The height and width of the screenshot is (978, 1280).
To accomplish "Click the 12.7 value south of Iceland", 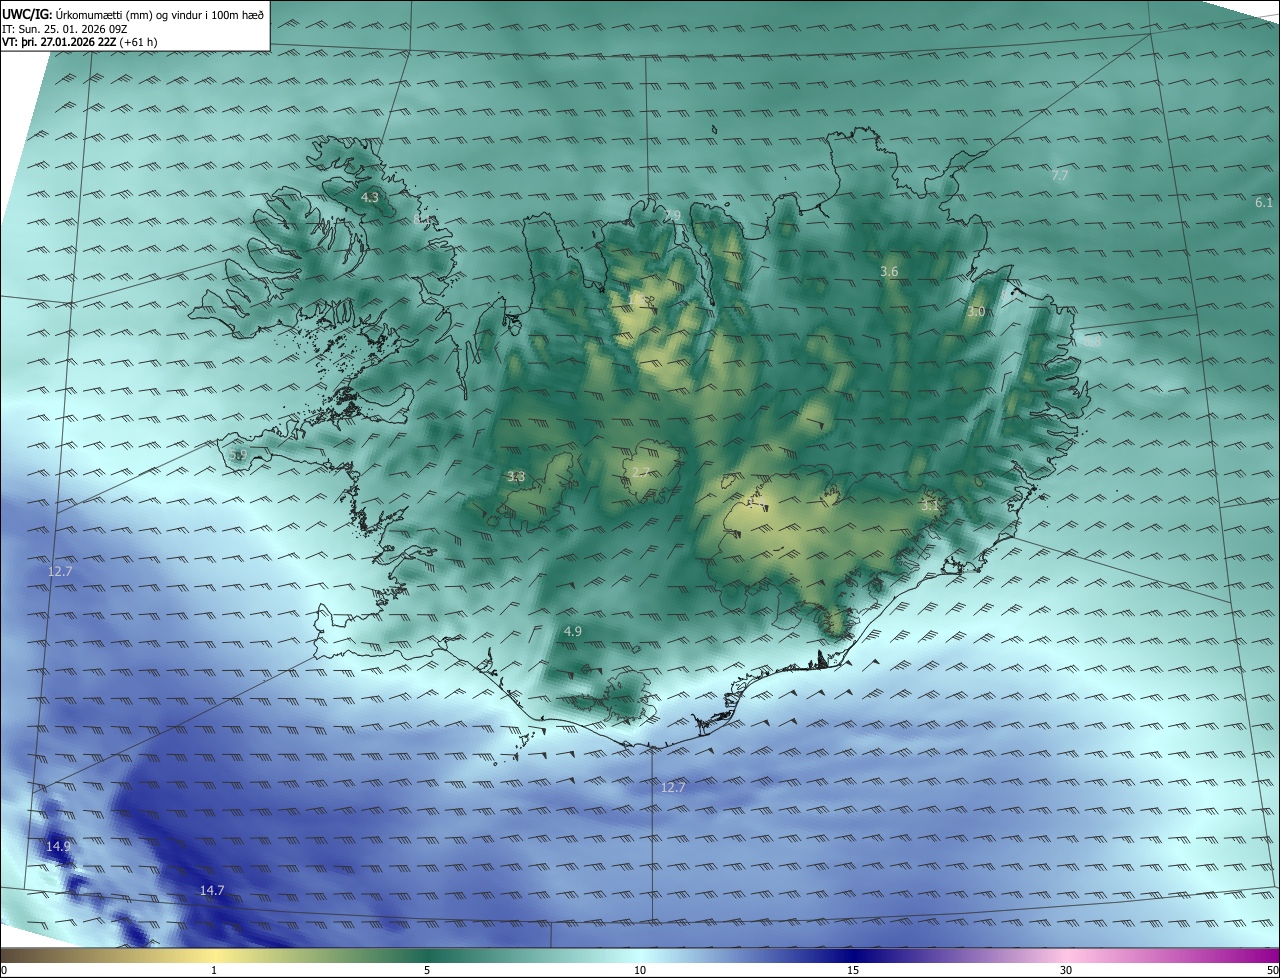I will tap(673, 787).
